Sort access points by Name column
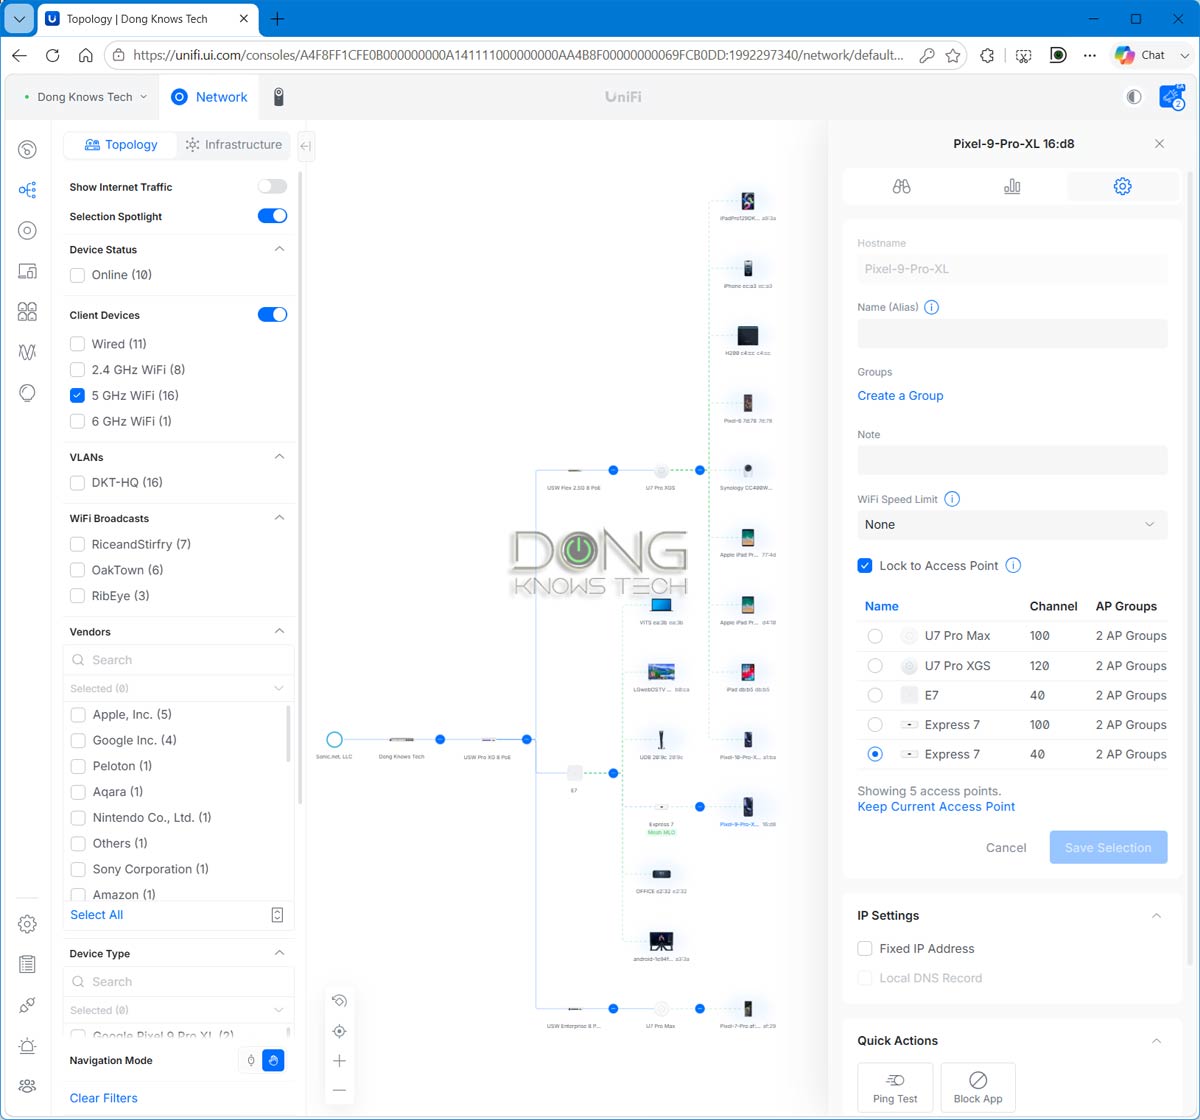 click(x=881, y=606)
